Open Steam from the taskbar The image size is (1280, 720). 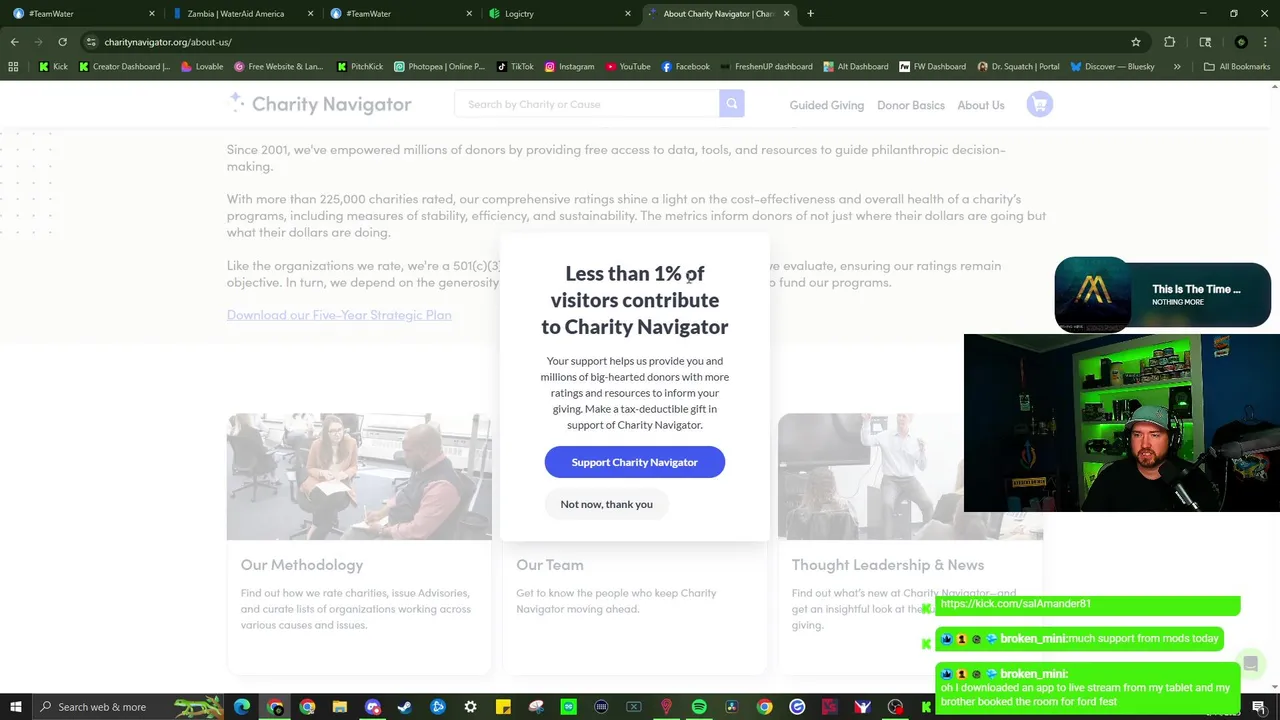pyautogui.click(x=405, y=707)
